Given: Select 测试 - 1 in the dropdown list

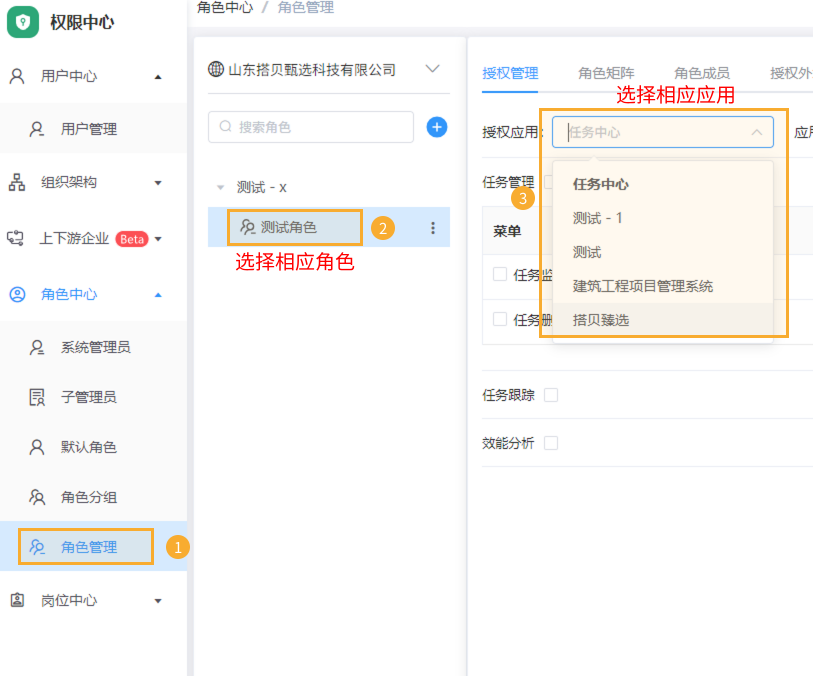Looking at the screenshot, I should point(663,218).
